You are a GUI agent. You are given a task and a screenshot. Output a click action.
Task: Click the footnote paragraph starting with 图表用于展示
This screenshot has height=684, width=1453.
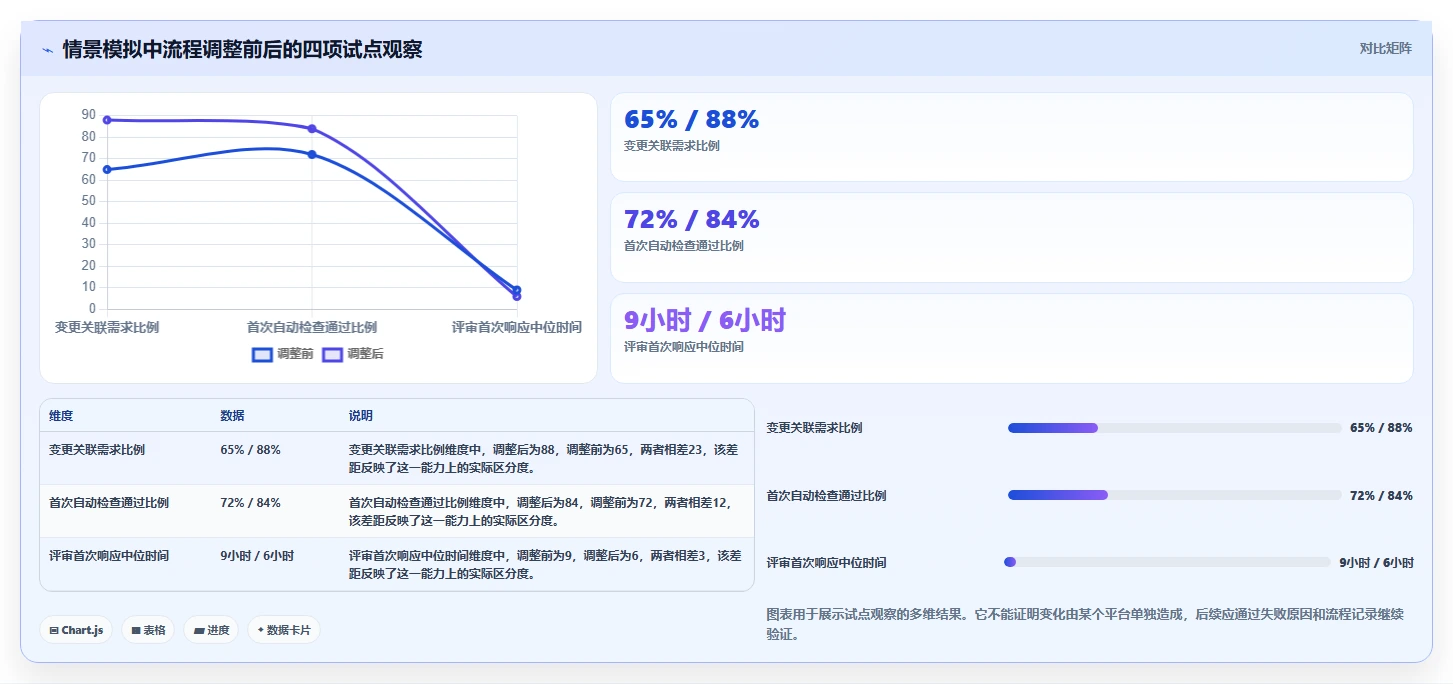tap(1085, 624)
